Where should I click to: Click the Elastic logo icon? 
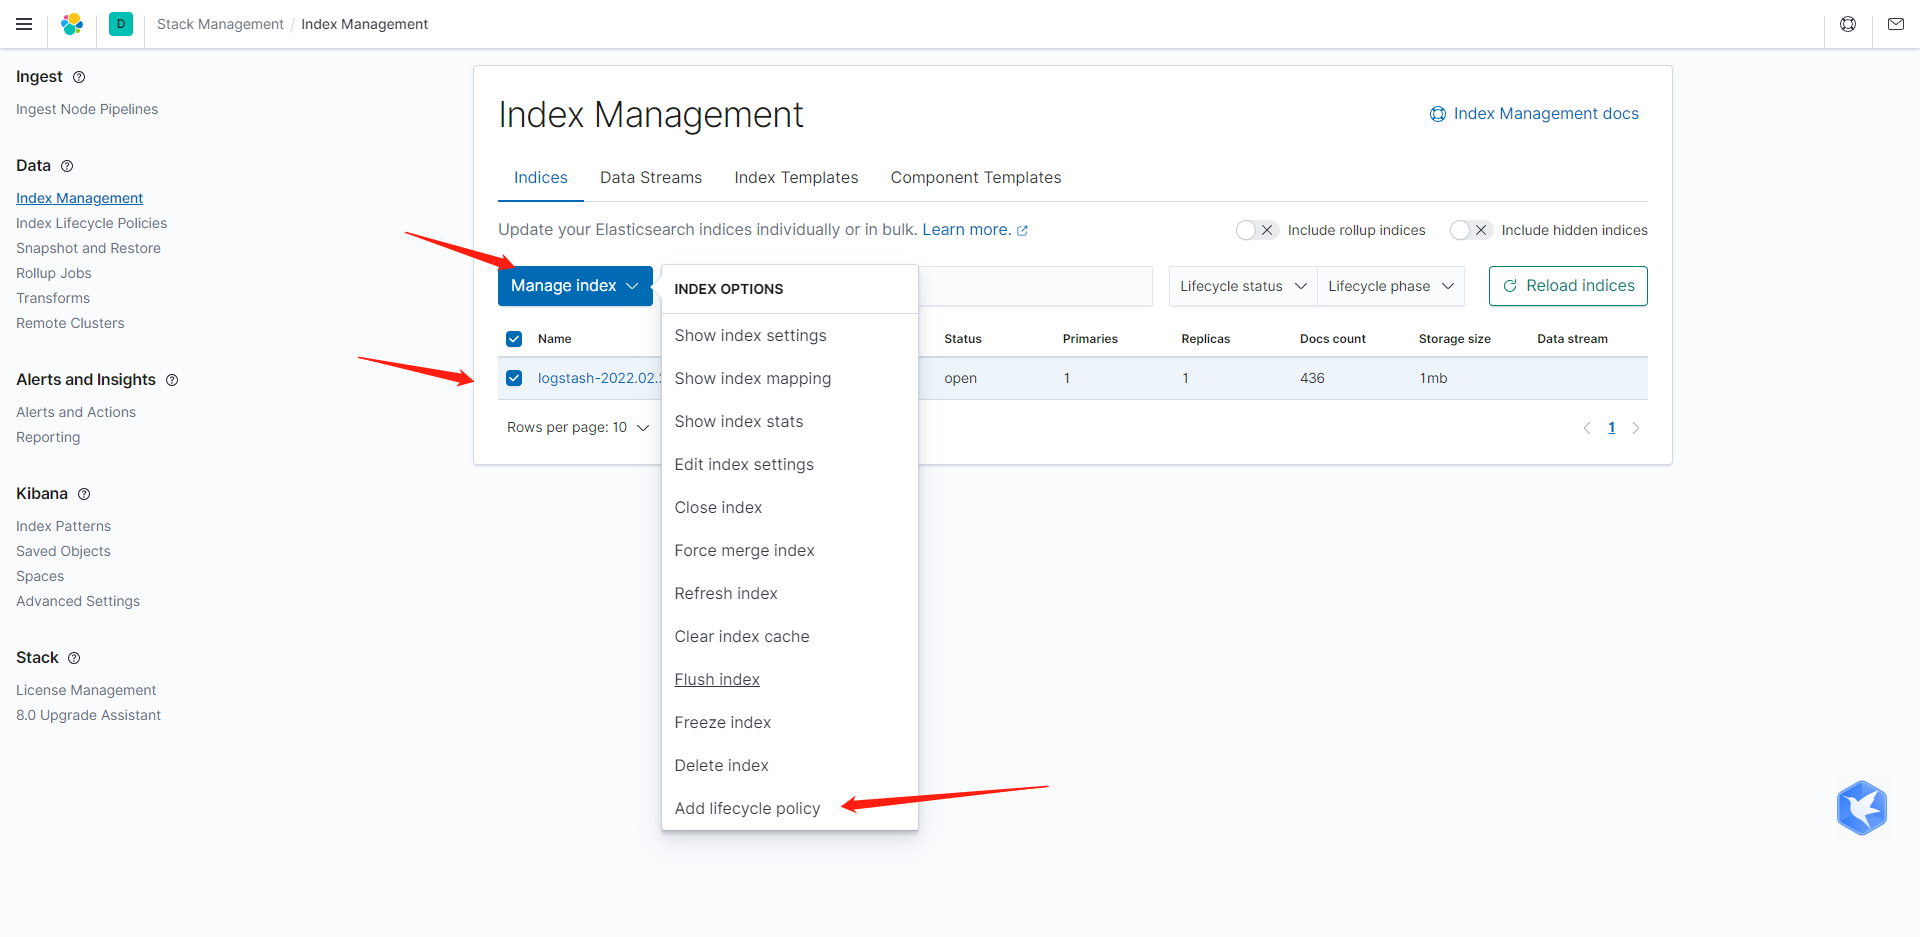click(72, 24)
